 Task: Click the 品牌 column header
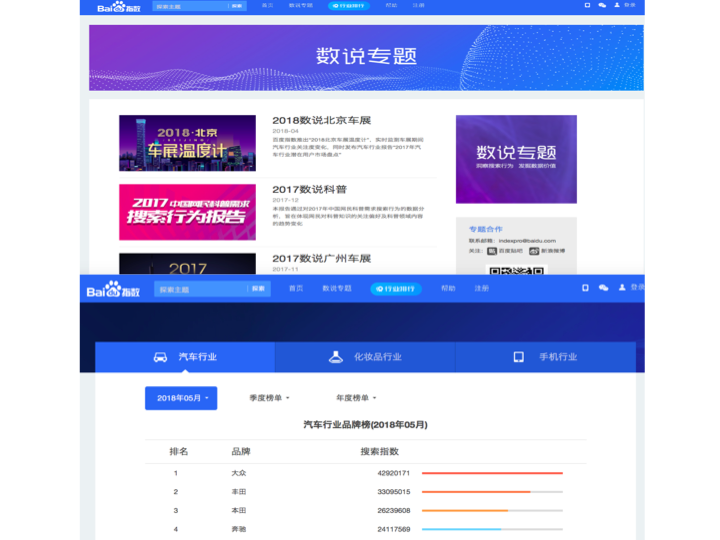[x=241, y=451]
